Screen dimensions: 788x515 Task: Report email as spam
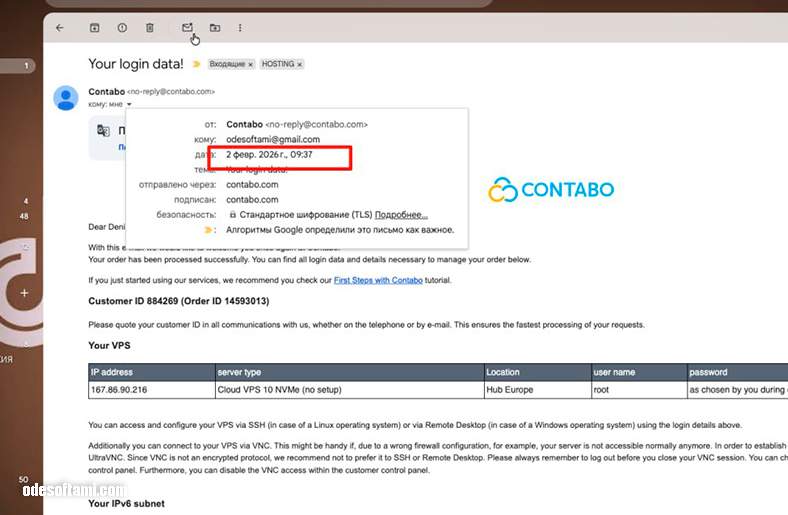[122, 28]
